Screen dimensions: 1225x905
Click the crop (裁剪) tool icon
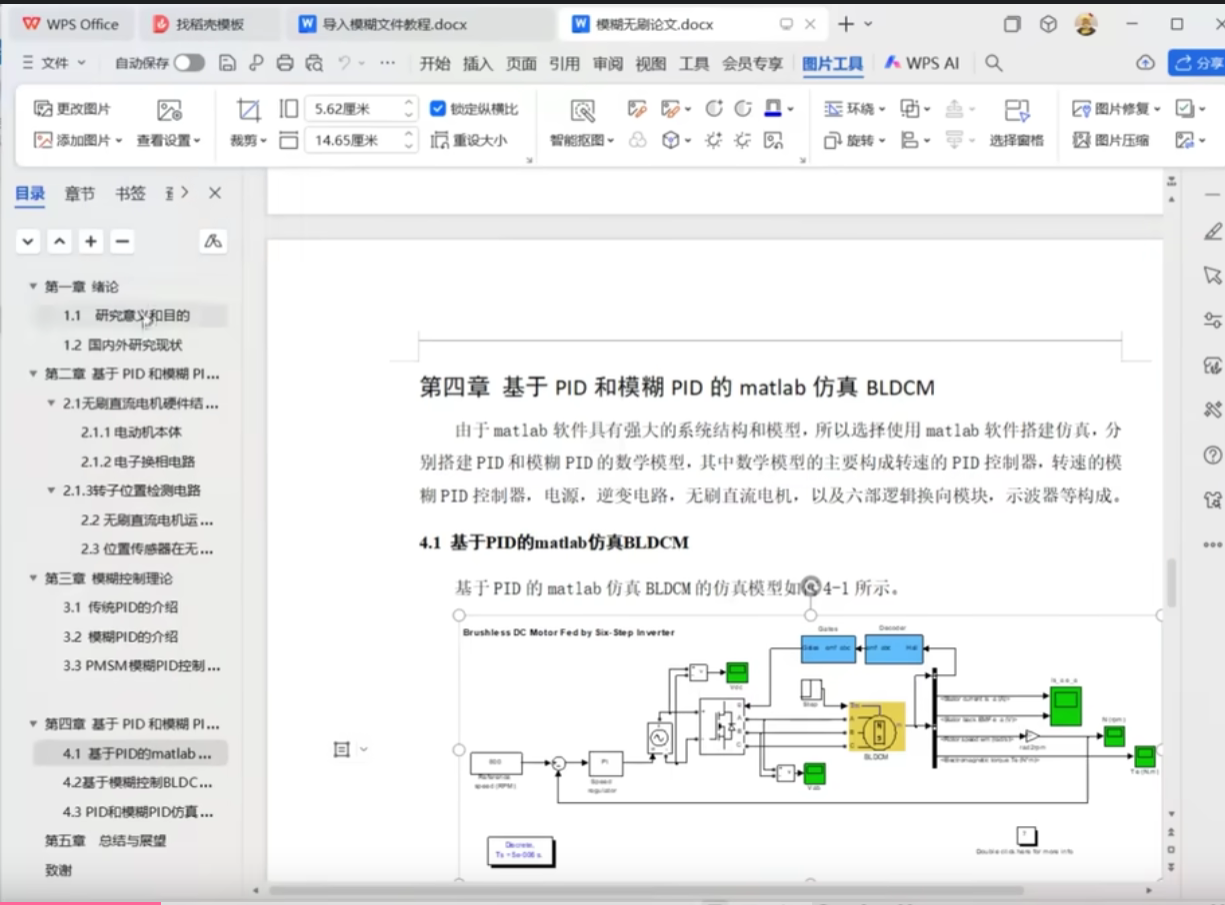248,110
